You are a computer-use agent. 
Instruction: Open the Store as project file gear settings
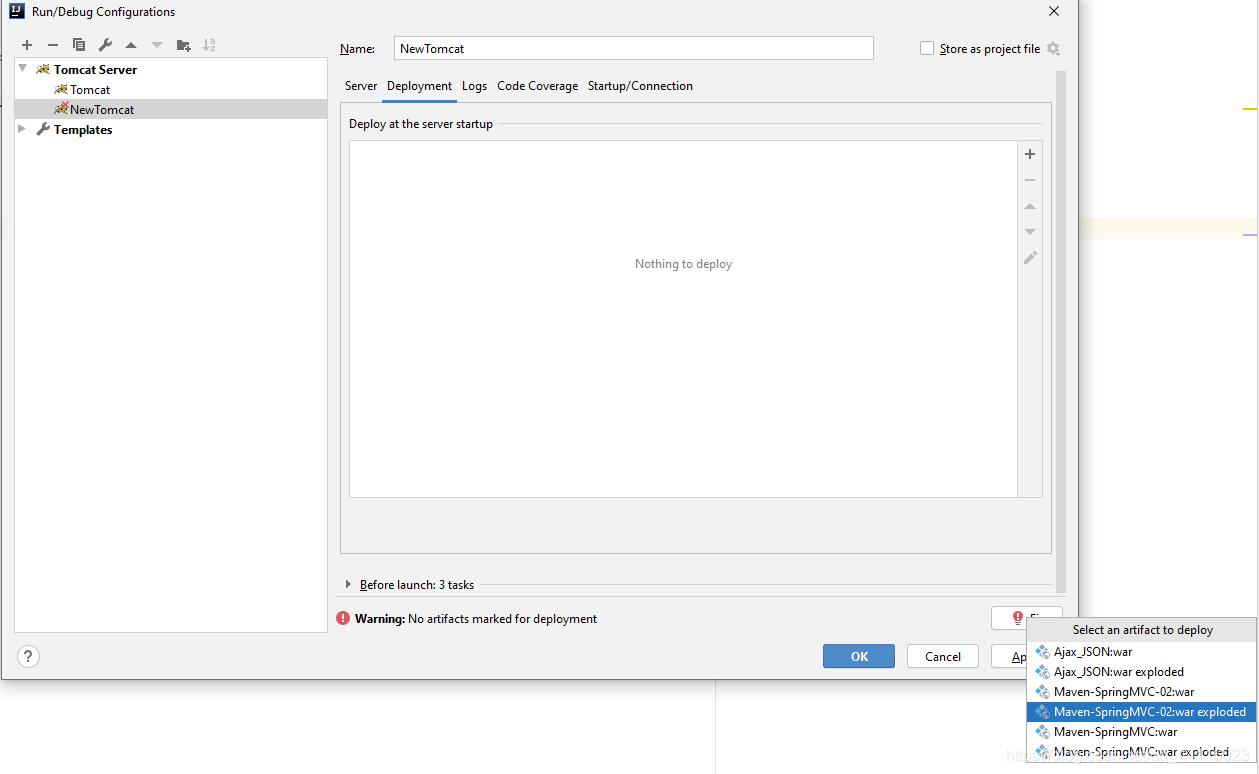[x=1053, y=48]
